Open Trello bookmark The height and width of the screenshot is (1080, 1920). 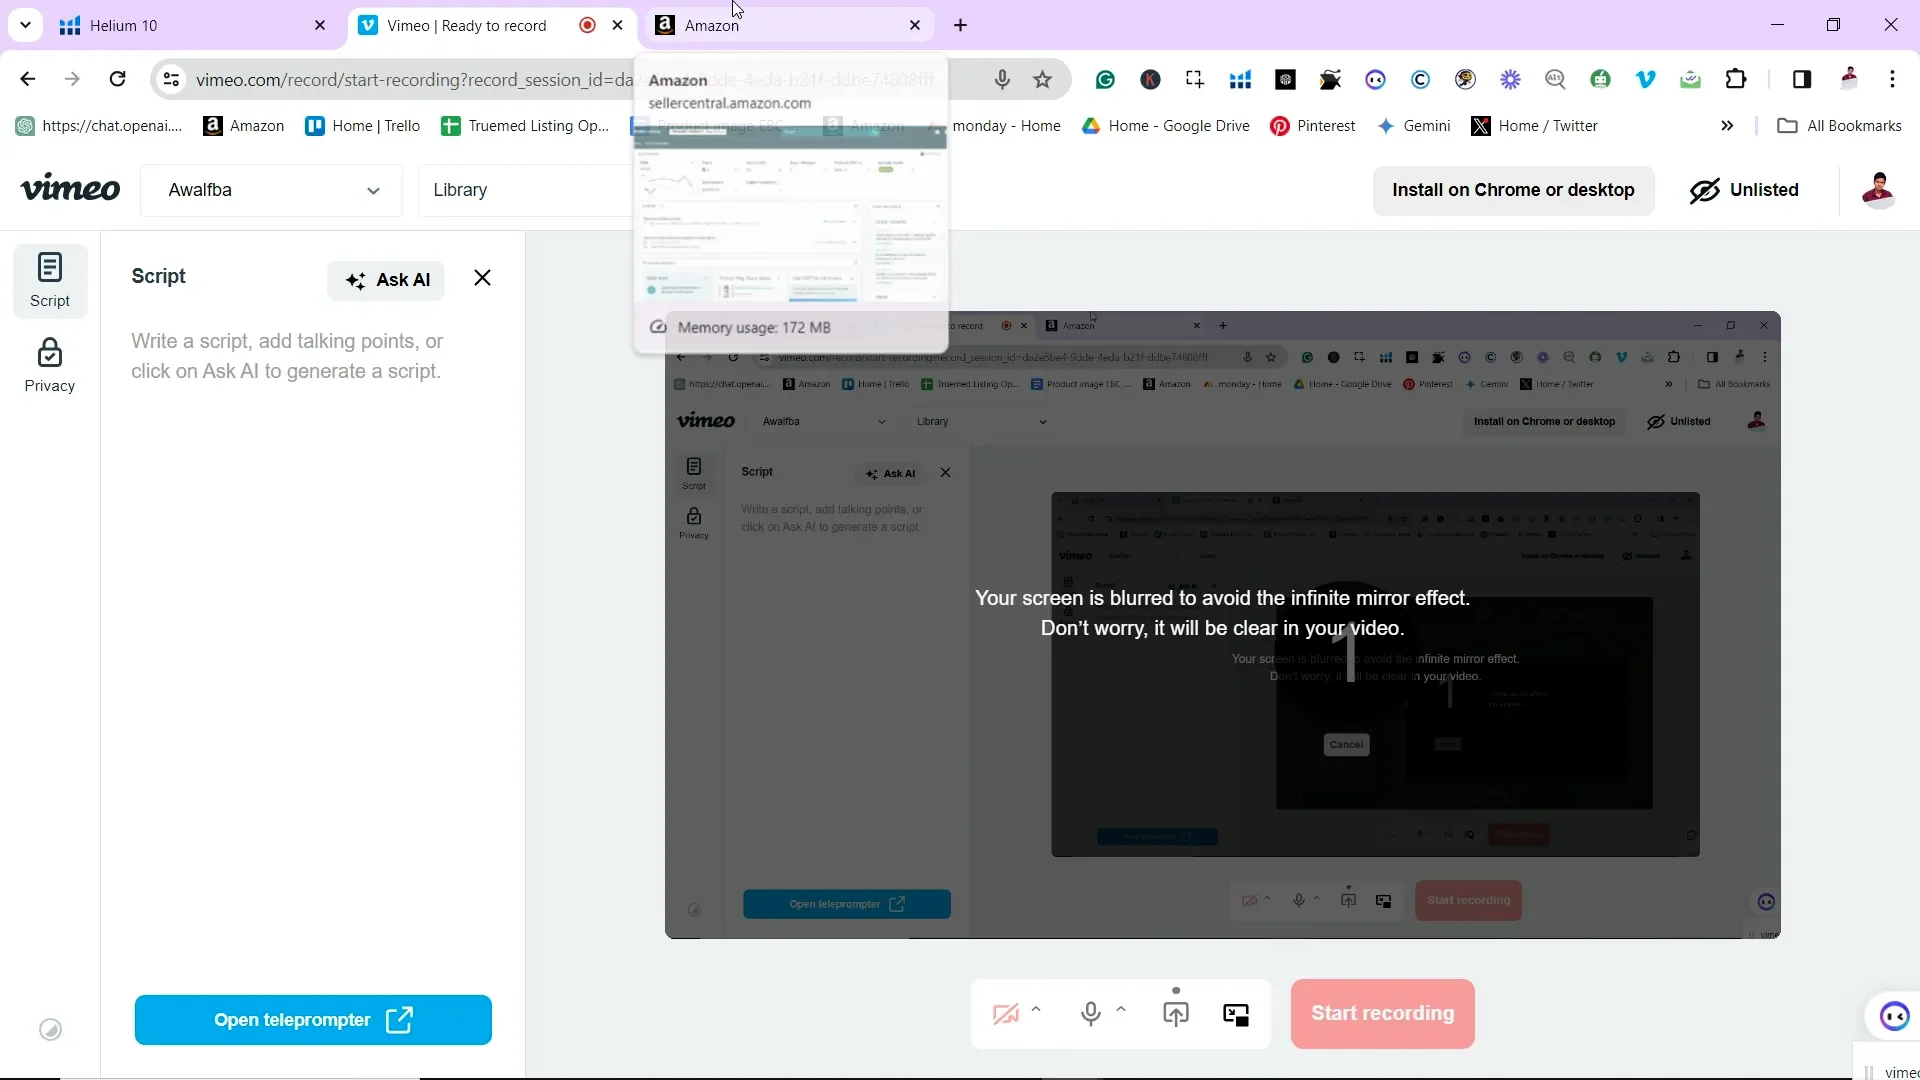(362, 126)
